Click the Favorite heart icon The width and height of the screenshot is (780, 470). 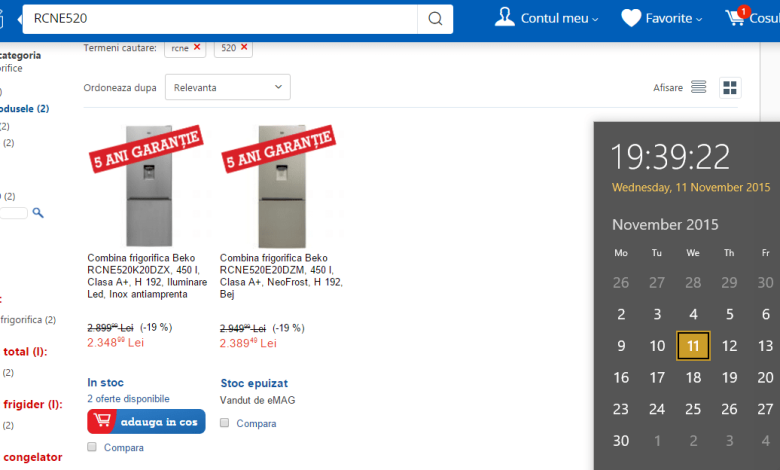click(631, 18)
